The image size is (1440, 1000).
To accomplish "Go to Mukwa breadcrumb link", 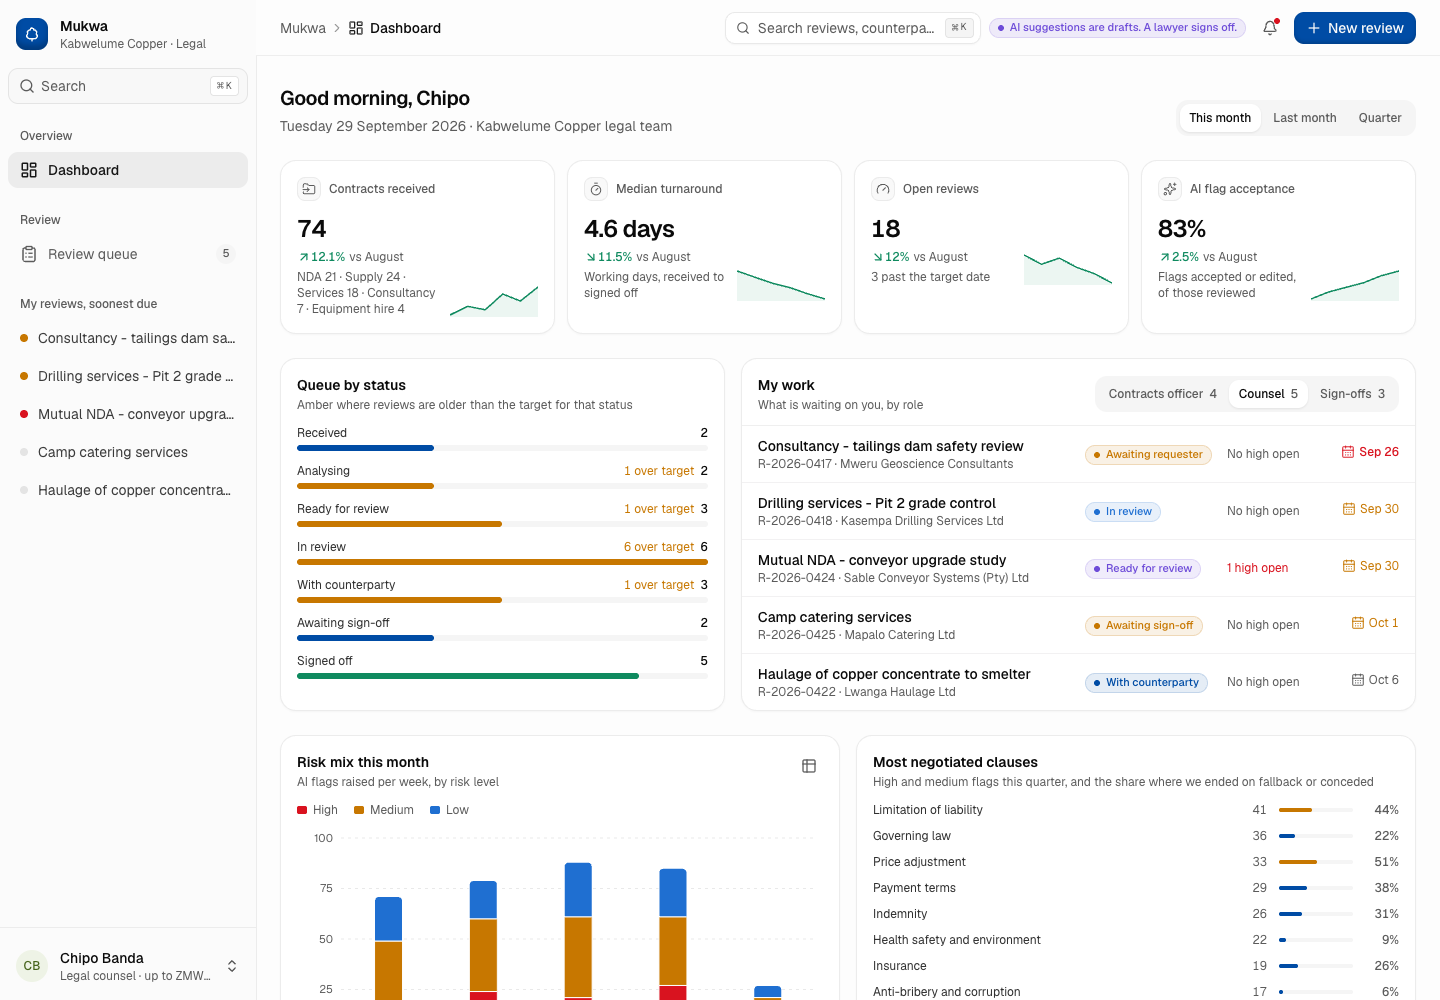I will (303, 28).
